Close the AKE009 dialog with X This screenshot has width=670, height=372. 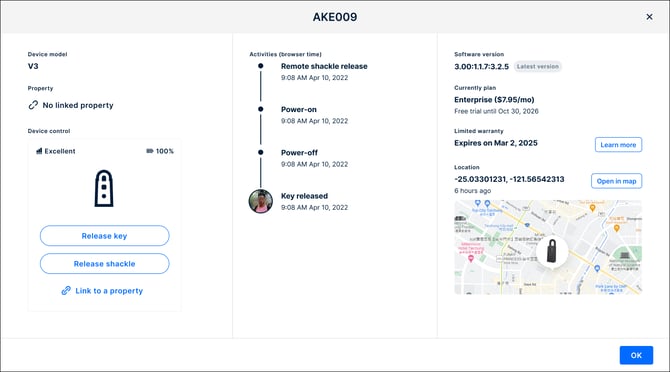(649, 17)
